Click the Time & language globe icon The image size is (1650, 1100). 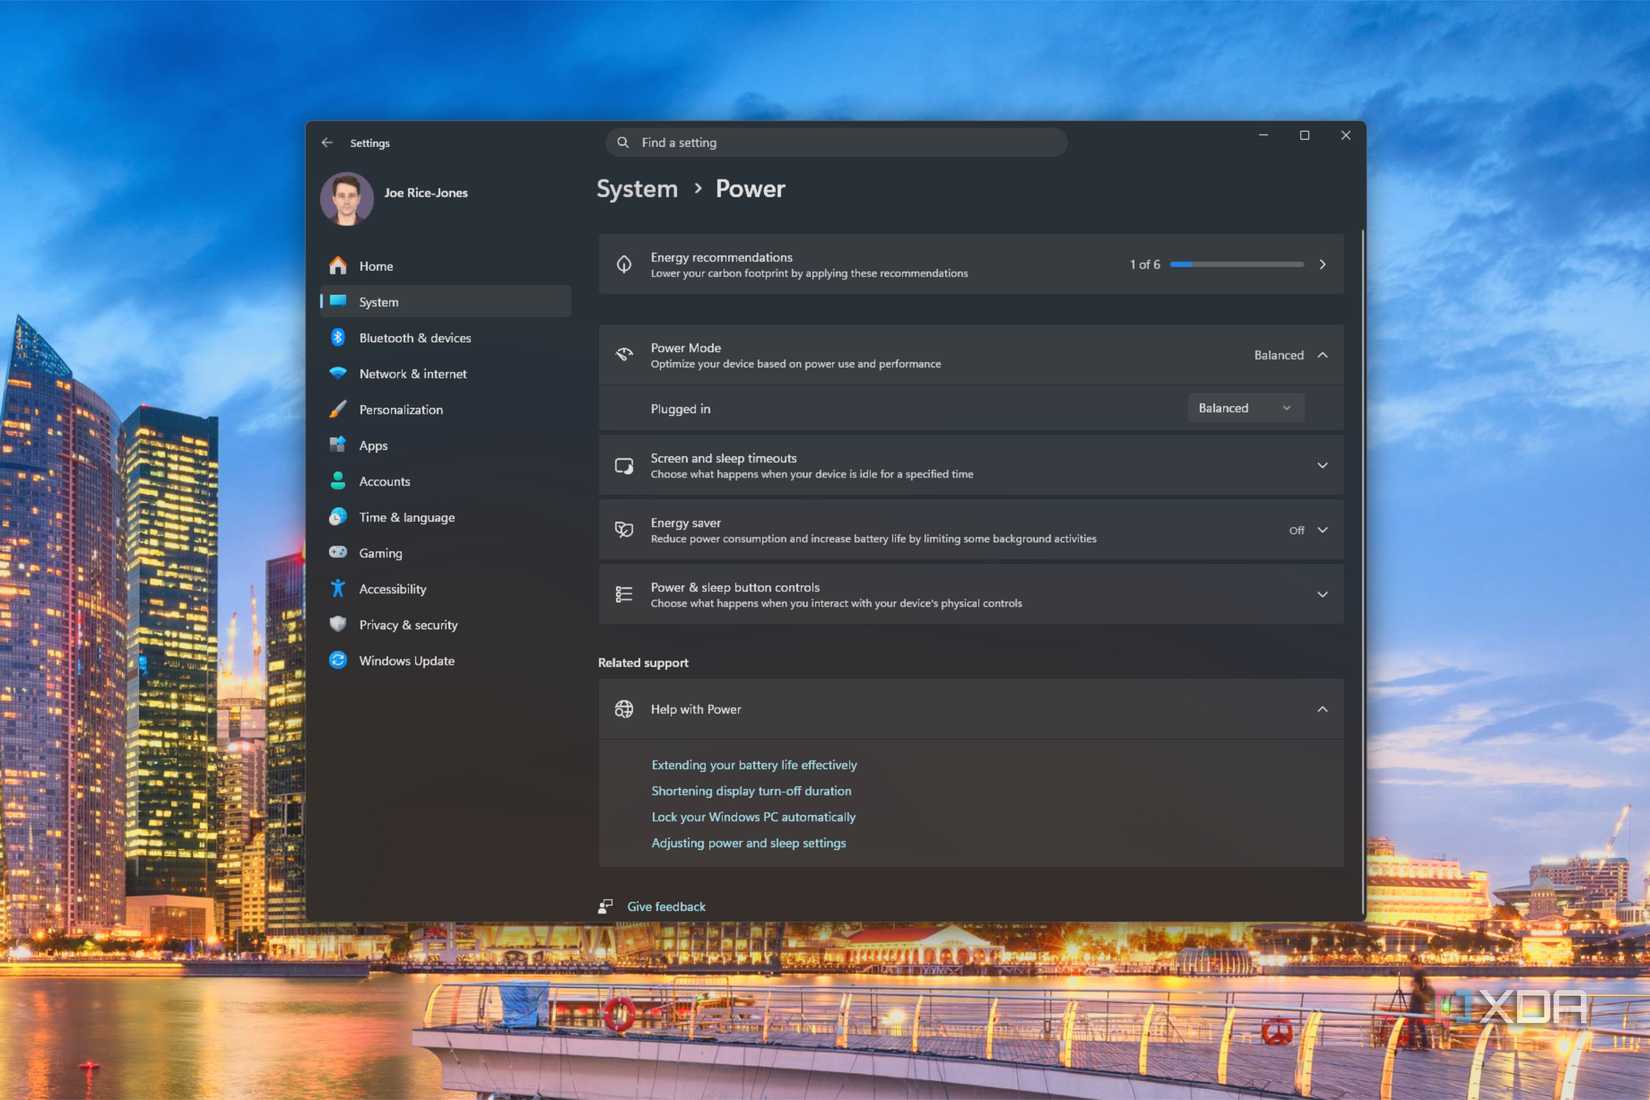point(338,517)
